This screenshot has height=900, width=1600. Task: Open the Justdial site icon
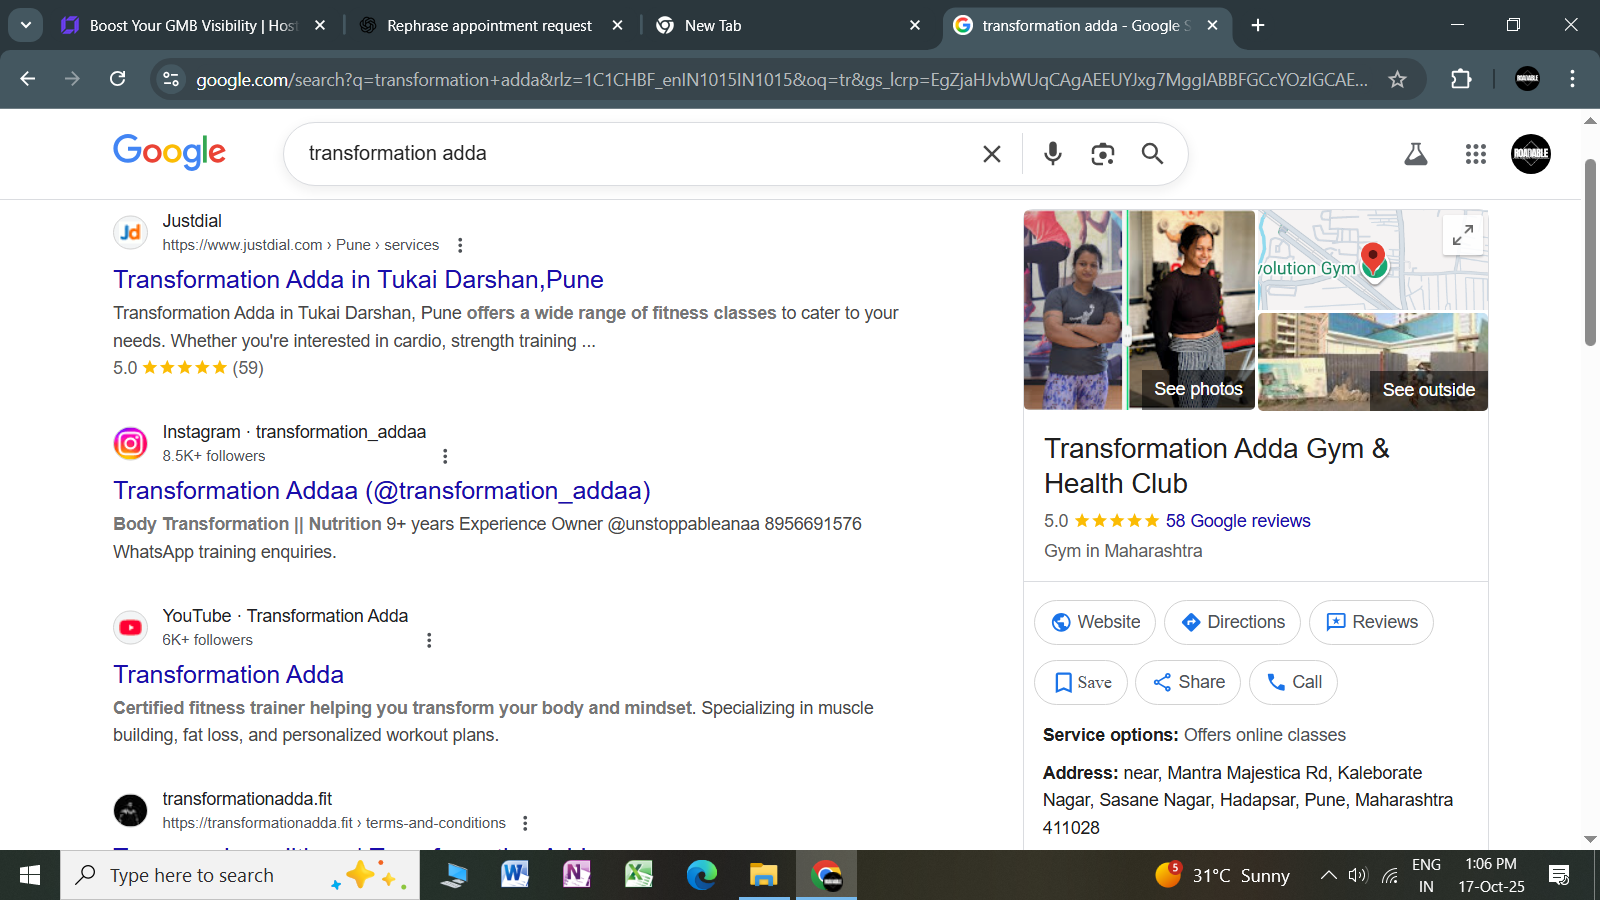(x=130, y=232)
